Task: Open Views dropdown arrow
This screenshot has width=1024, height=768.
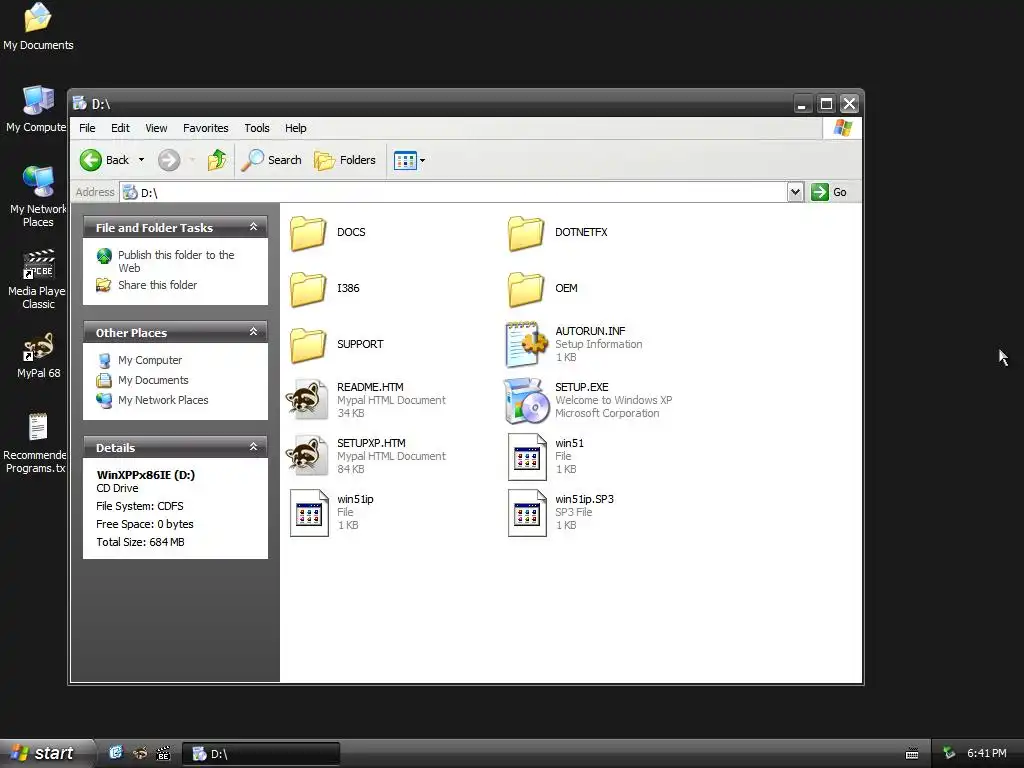Action: tap(423, 160)
